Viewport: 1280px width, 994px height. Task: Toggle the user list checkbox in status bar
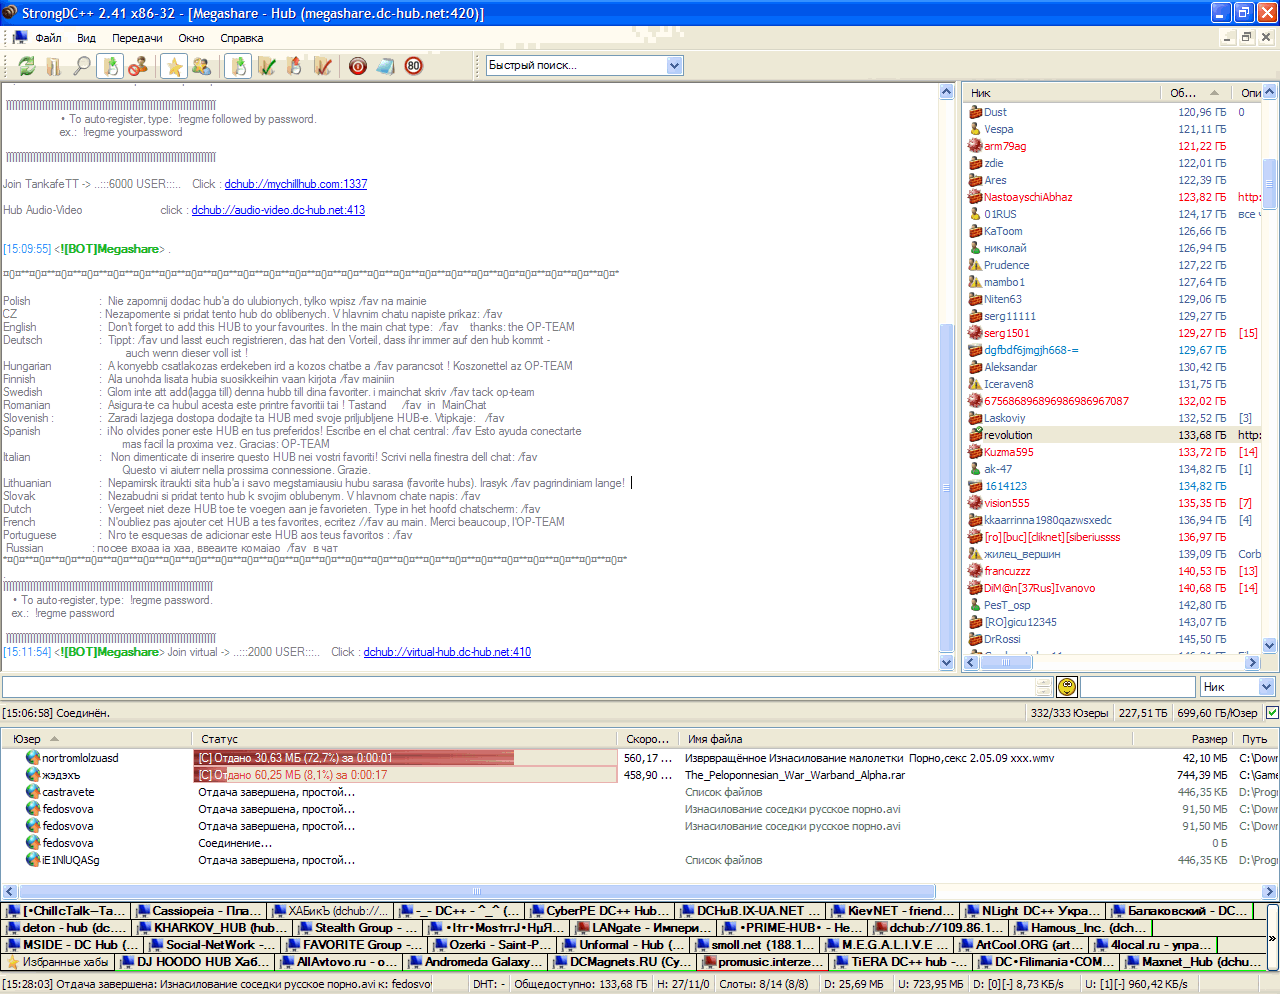point(1272,713)
